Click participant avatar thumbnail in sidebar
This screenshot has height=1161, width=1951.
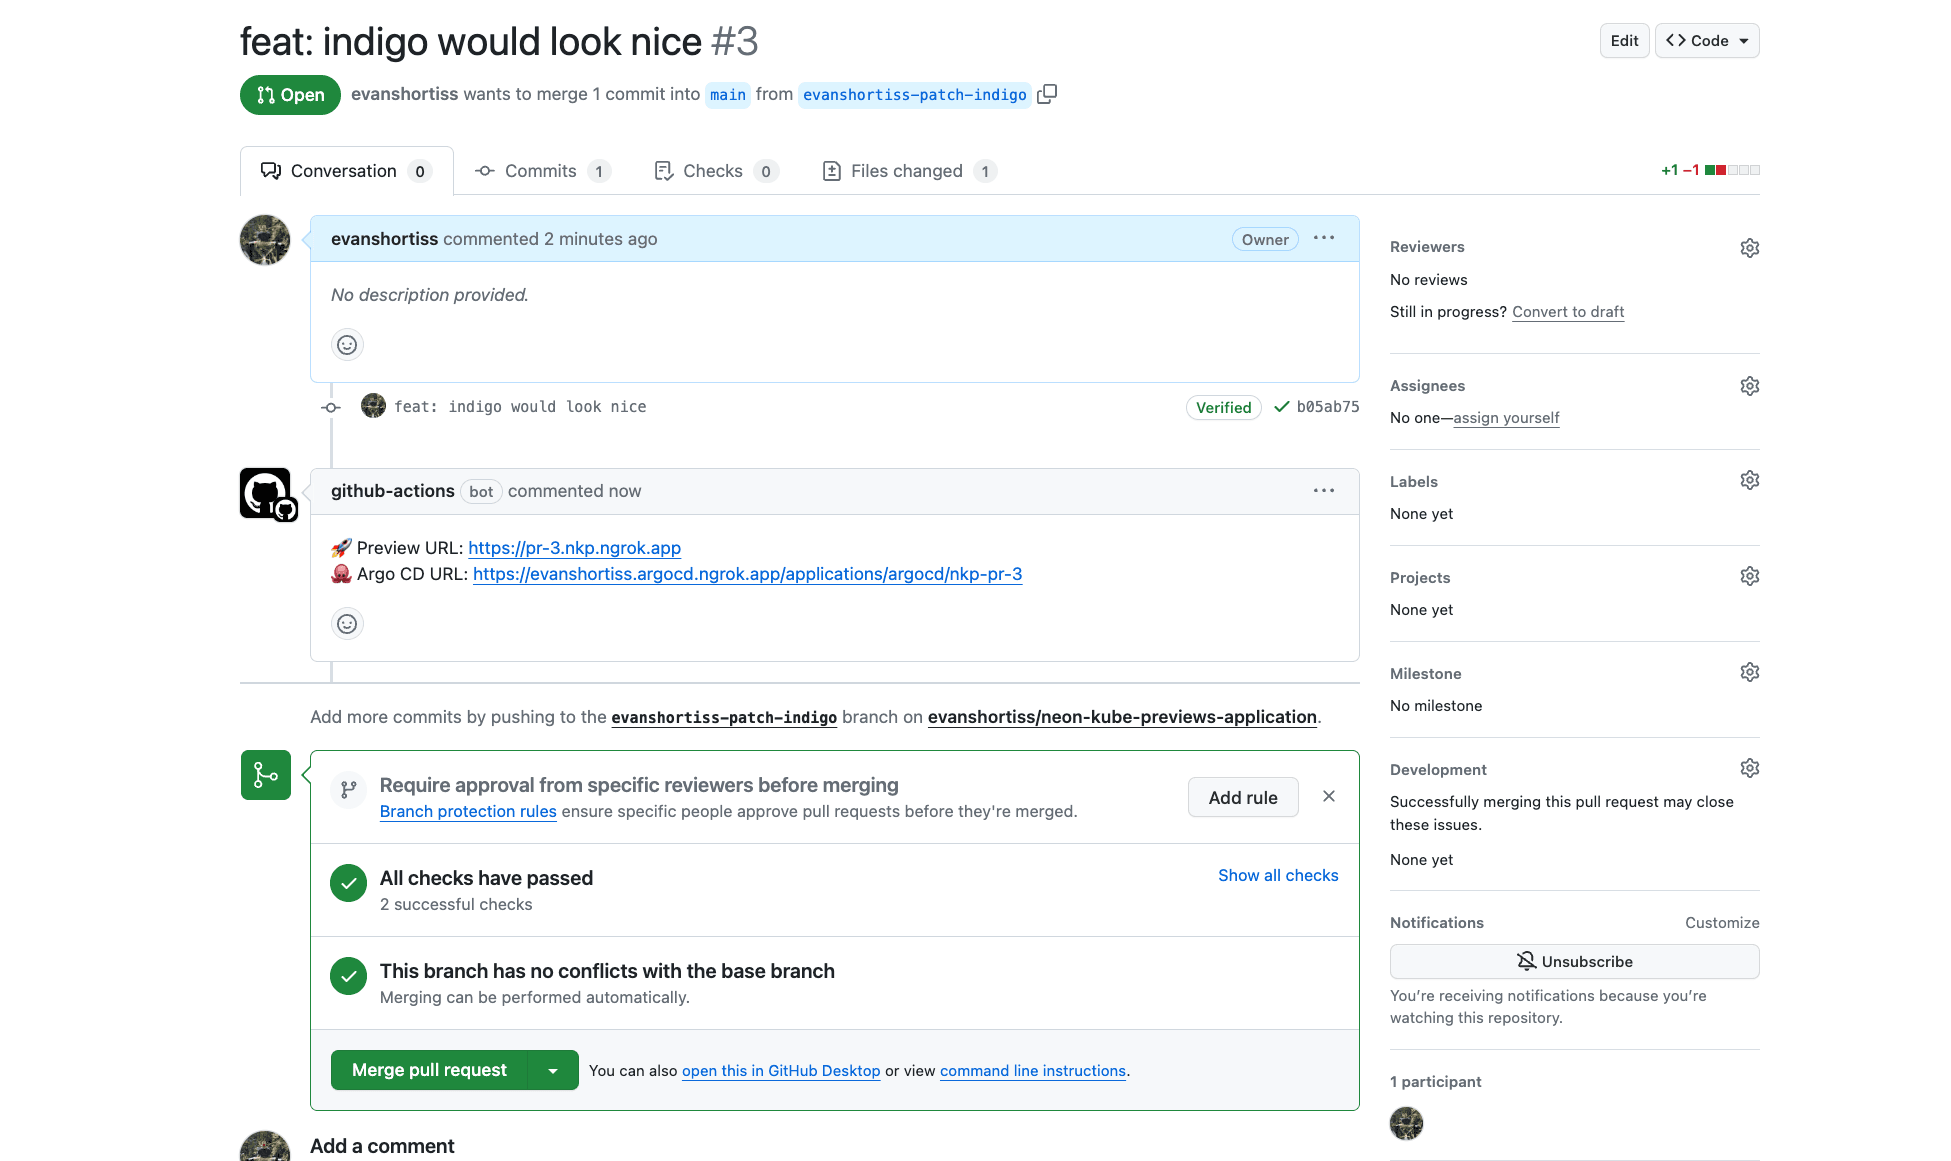pyautogui.click(x=1406, y=1124)
